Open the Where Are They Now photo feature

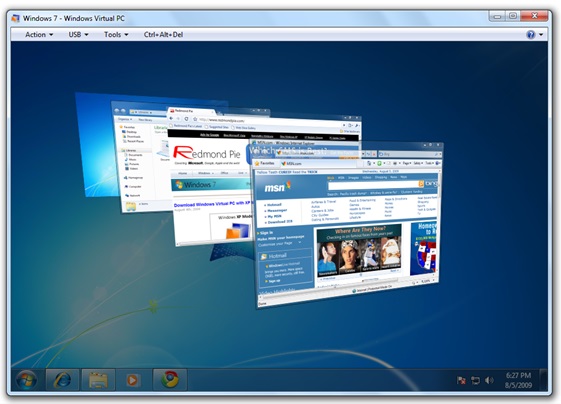click(x=359, y=250)
